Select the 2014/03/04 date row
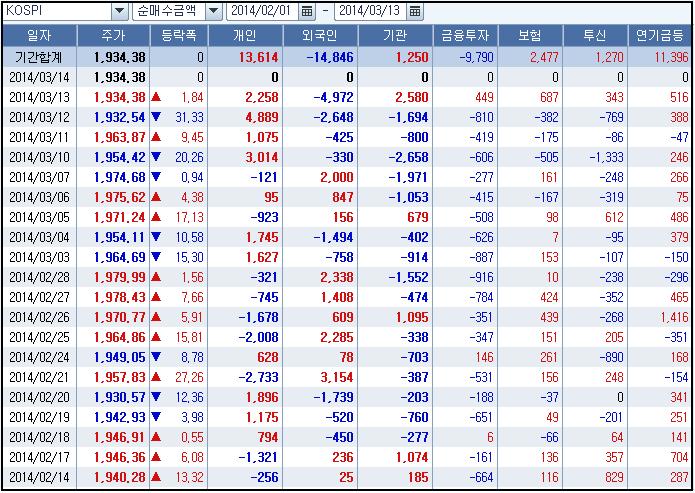 pyautogui.click(x=39, y=237)
